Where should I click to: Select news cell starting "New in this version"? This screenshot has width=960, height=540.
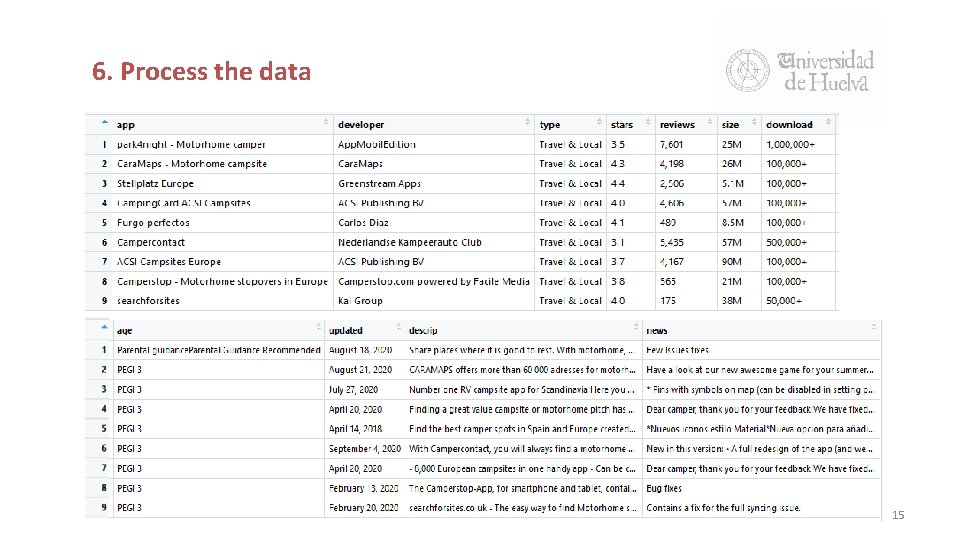click(x=760, y=449)
